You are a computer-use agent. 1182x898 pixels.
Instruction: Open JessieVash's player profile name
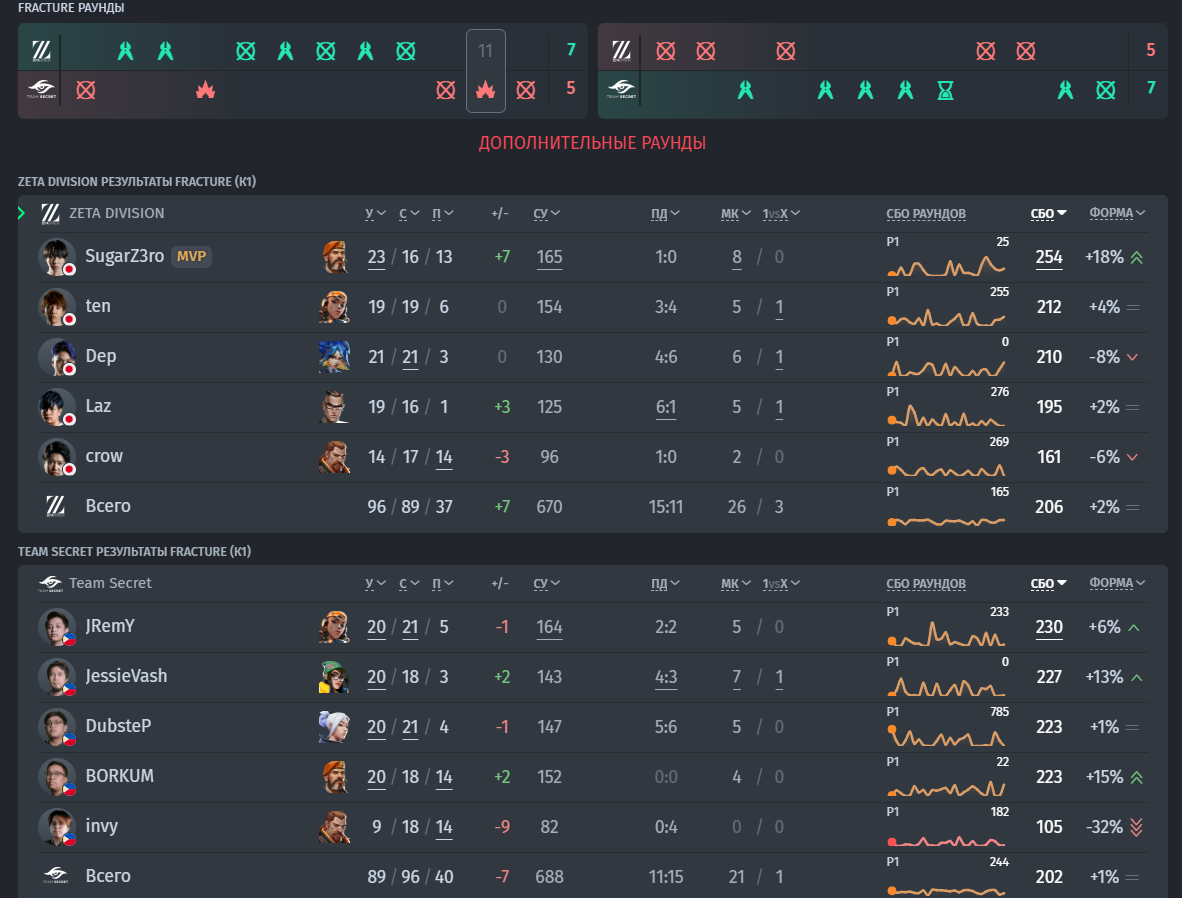tap(127, 676)
